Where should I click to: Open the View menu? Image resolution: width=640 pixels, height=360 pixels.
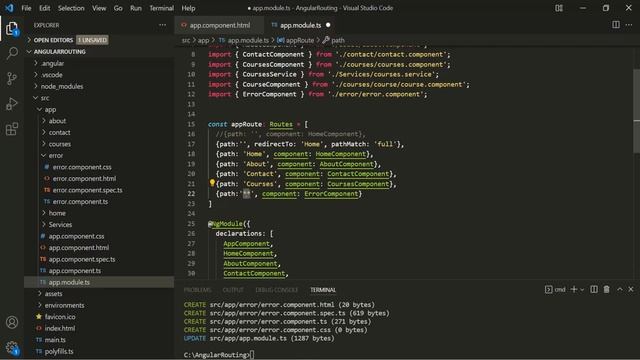pyautogui.click(x=99, y=8)
